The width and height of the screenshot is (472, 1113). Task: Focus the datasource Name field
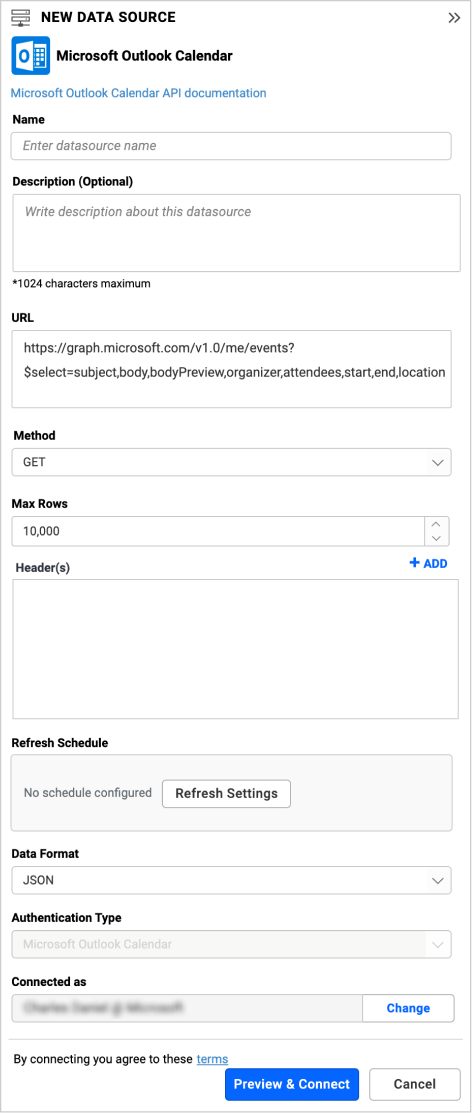231,146
